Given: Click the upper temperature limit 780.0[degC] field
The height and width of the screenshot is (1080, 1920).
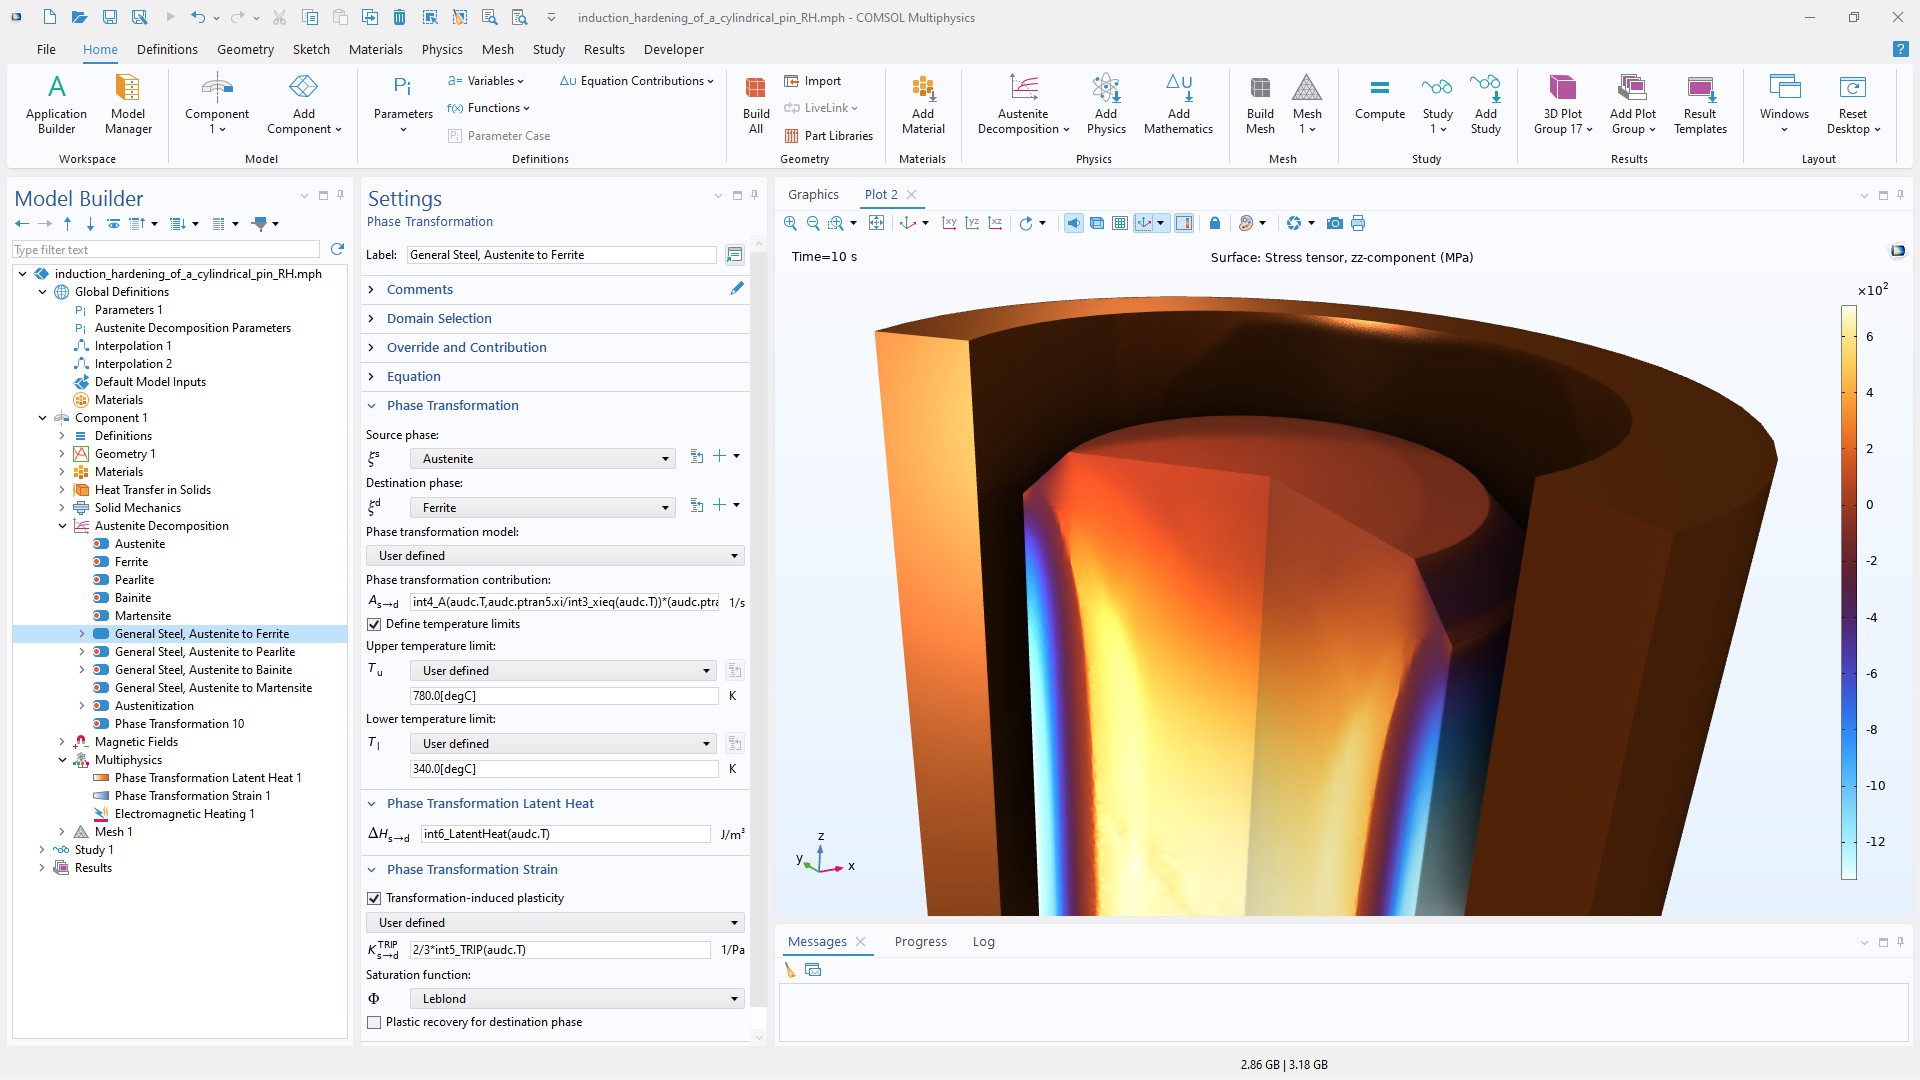Looking at the screenshot, I should coord(563,696).
